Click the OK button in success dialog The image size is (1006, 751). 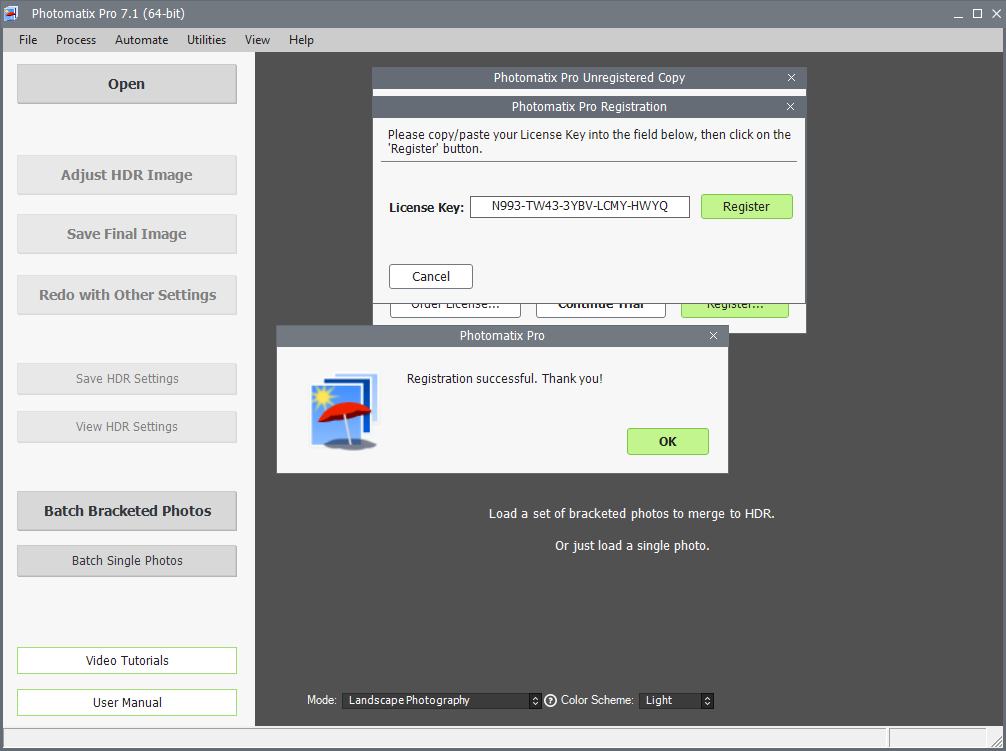tap(667, 441)
